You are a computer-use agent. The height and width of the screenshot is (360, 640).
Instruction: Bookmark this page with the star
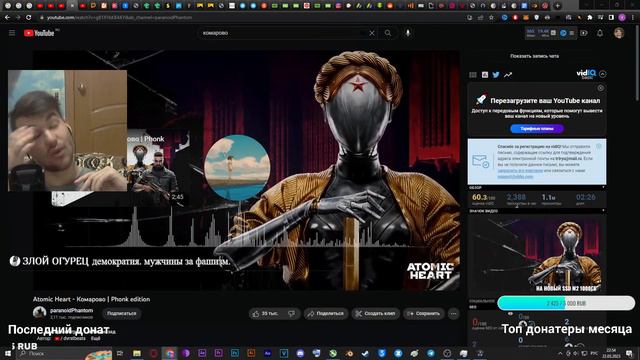click(x=491, y=18)
